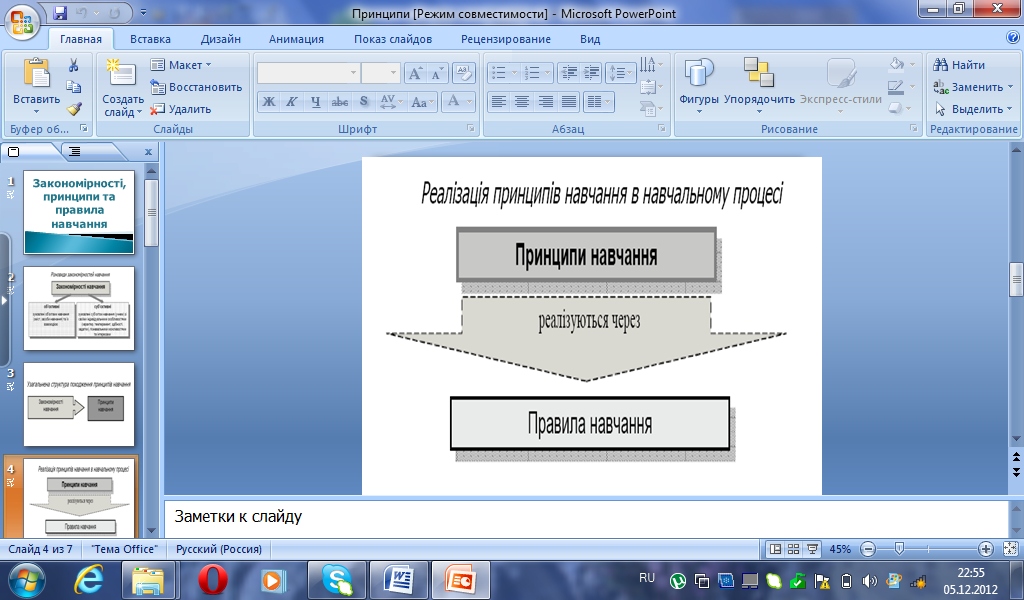Click the Cut scissors icon
This screenshot has width=1024, height=600.
(73, 65)
